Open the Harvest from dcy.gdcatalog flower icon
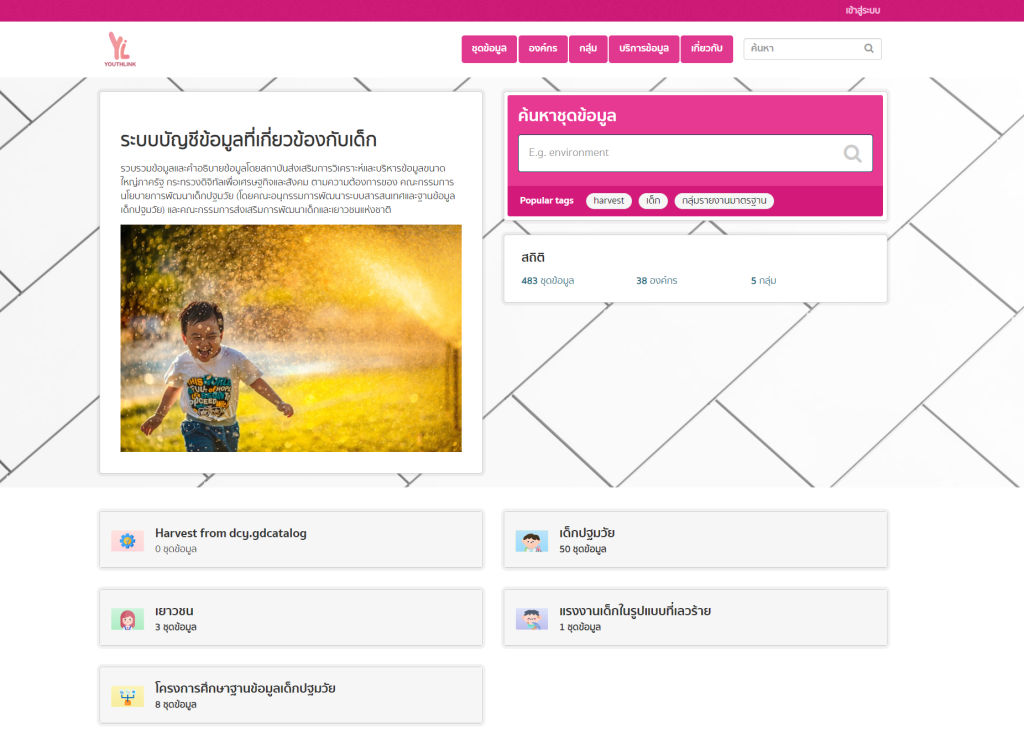Screen dimensions: 1024x743 pyautogui.click(x=127, y=541)
